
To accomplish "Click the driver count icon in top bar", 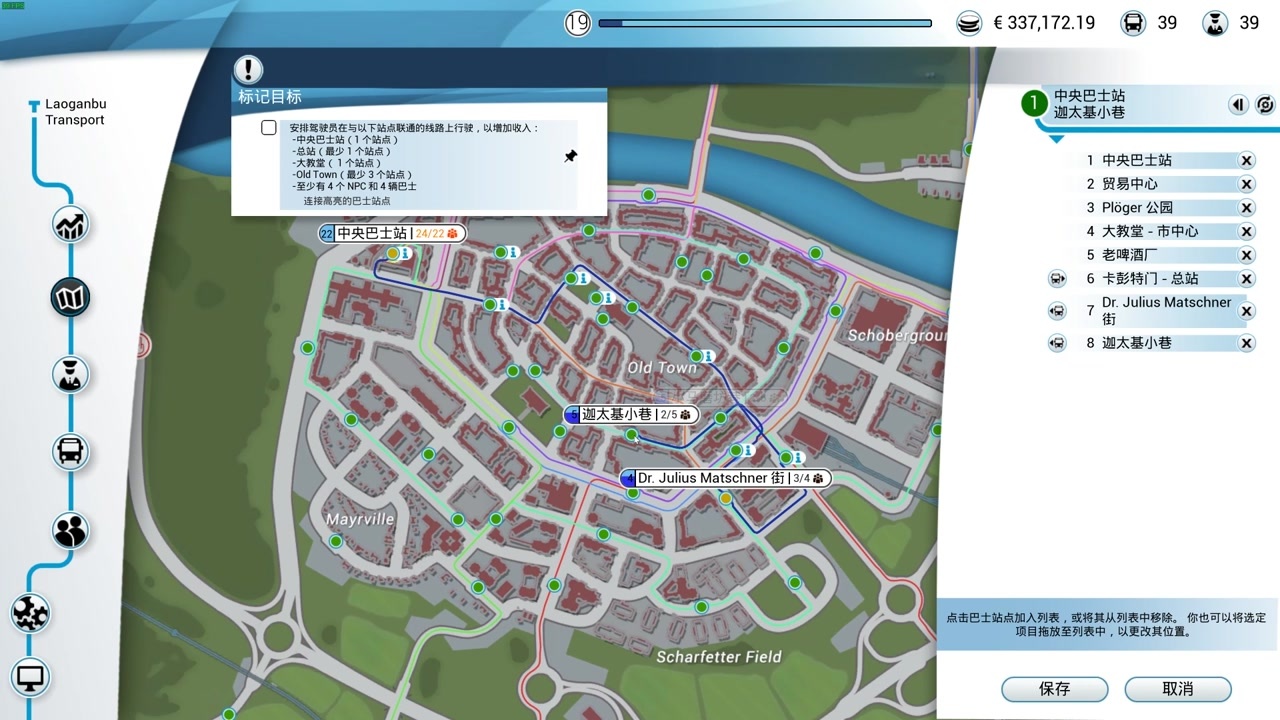I will (1215, 22).
